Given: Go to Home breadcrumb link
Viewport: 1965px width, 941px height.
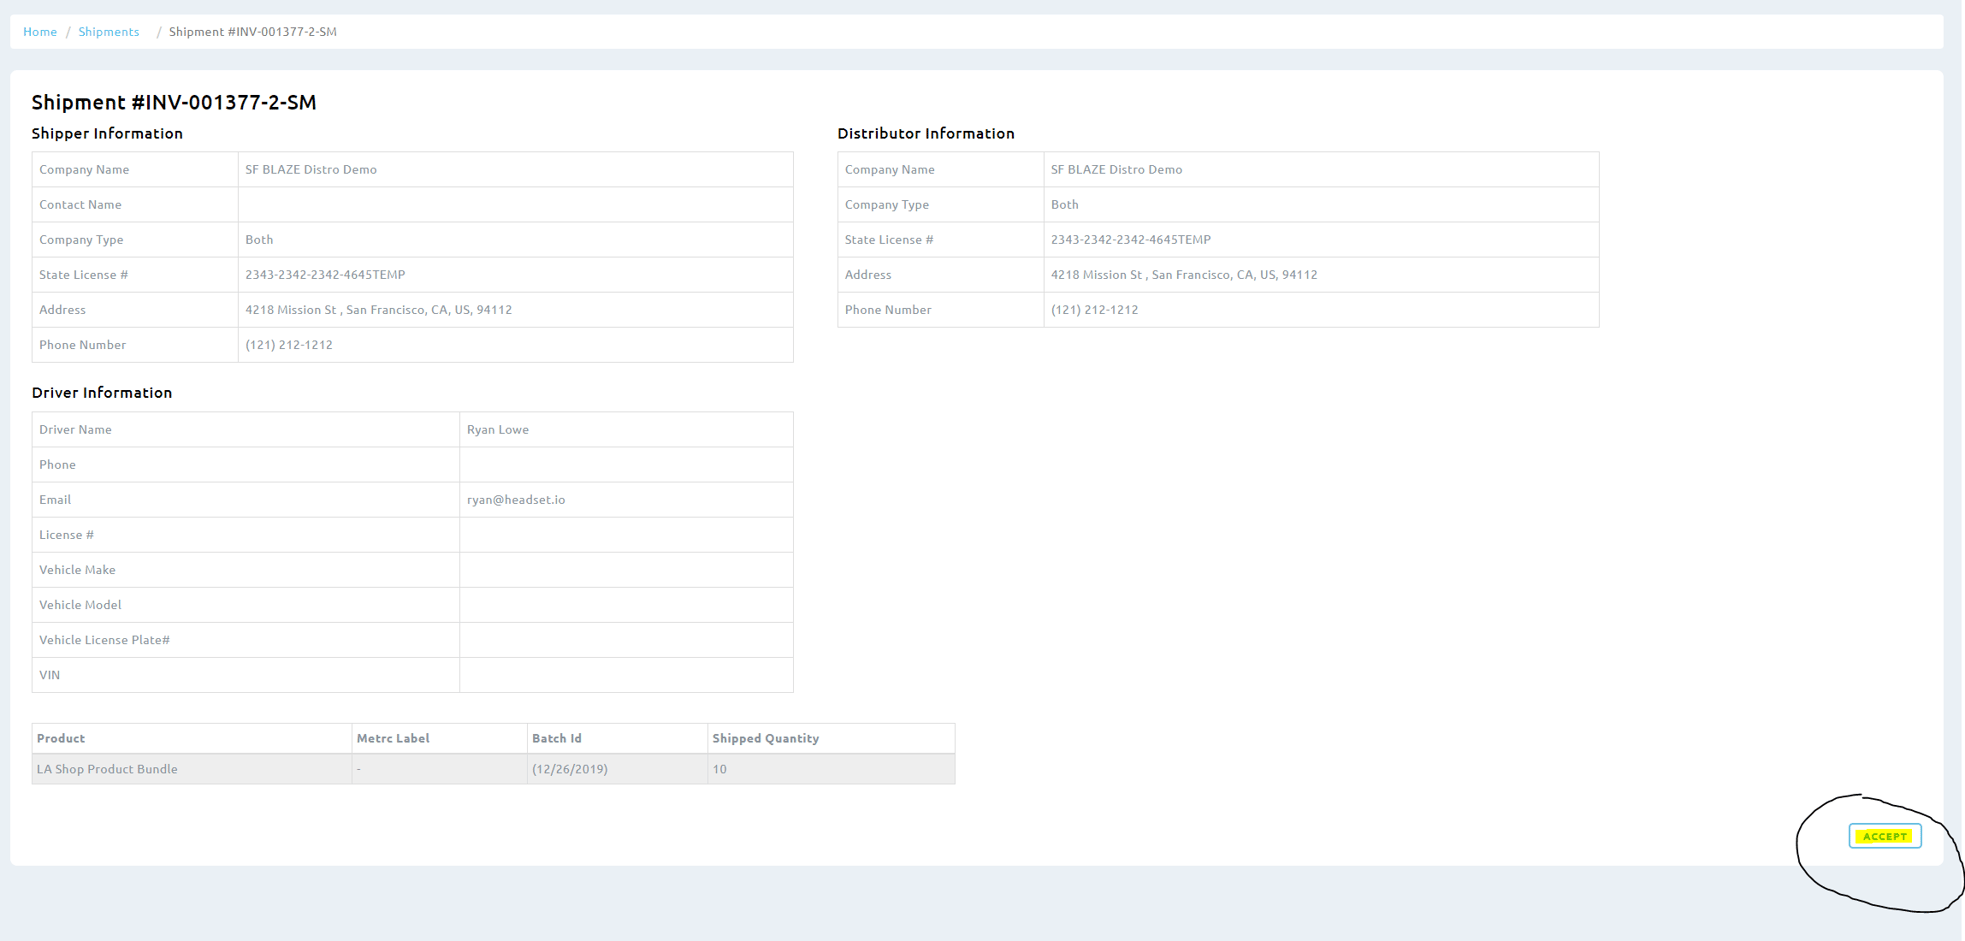Looking at the screenshot, I should point(40,32).
